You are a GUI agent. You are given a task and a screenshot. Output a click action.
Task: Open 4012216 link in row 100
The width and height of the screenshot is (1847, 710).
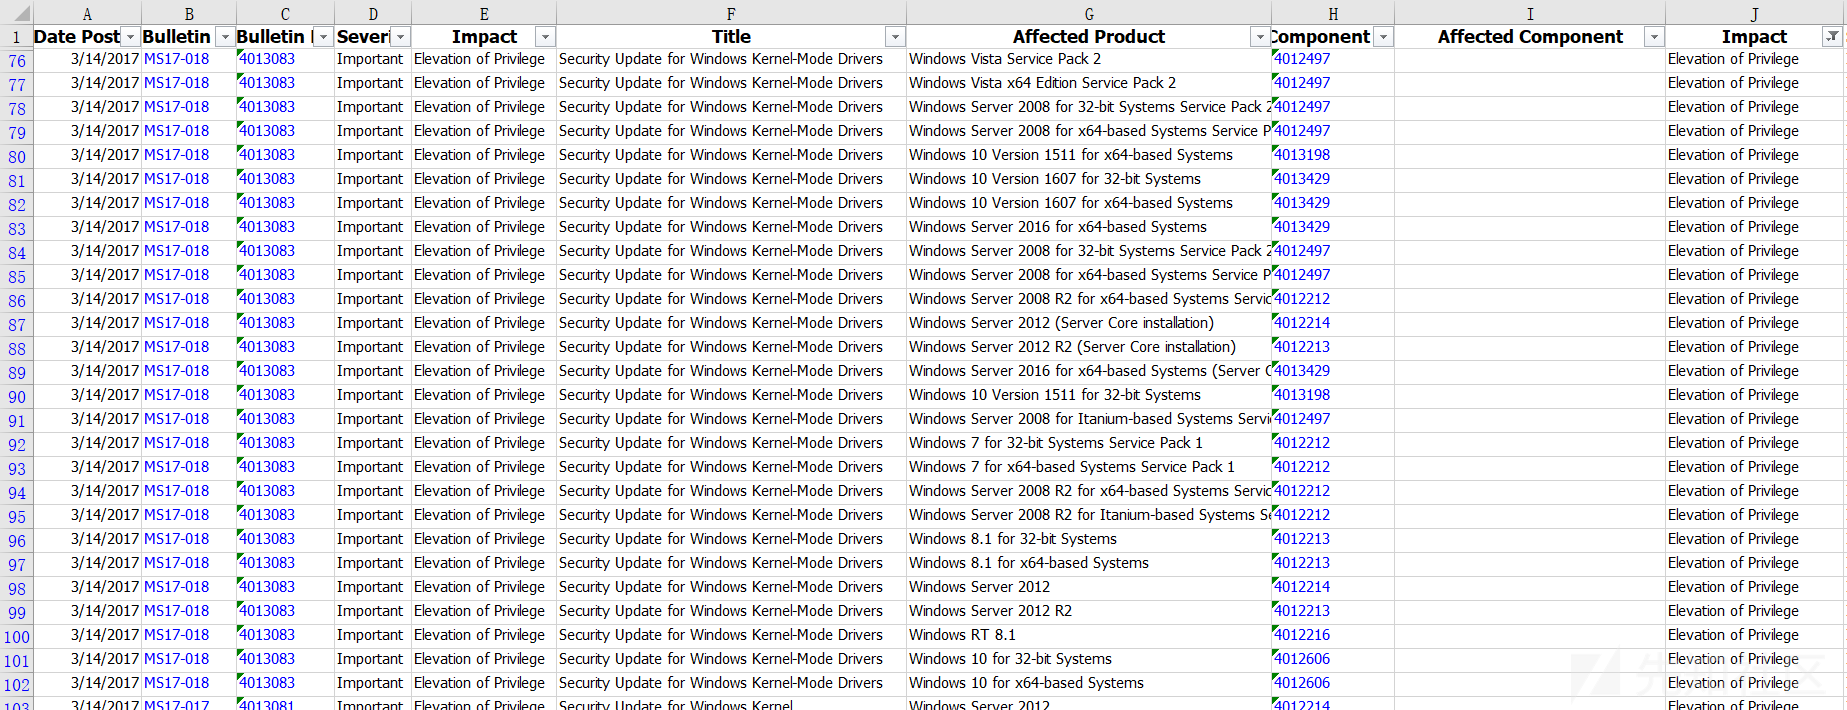pos(1303,635)
